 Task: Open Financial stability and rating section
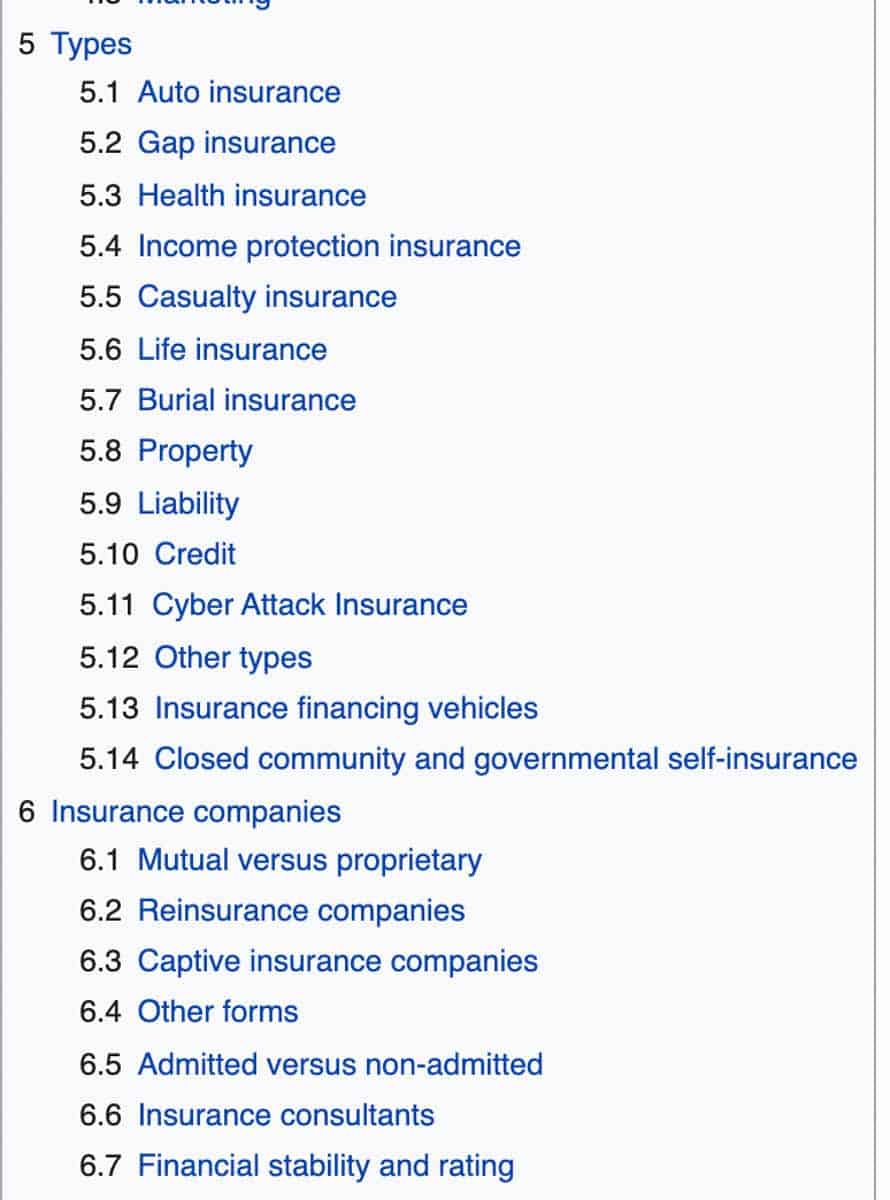[325, 1166]
